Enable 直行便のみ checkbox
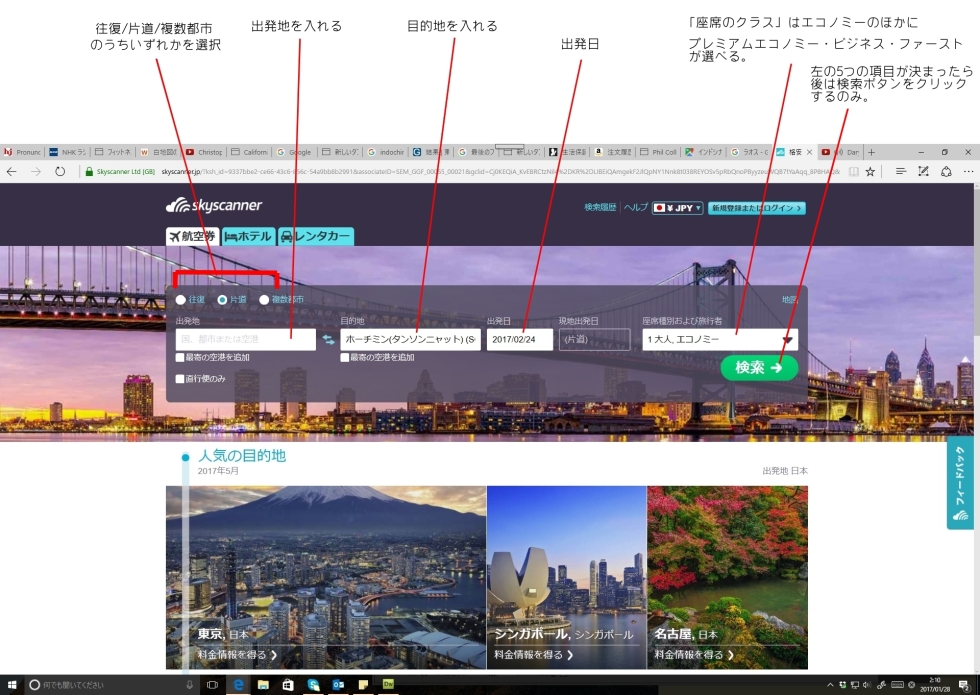 [x=180, y=379]
